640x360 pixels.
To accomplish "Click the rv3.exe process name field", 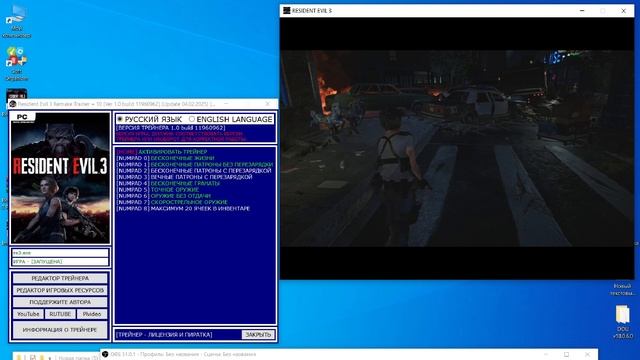I will coord(60,253).
